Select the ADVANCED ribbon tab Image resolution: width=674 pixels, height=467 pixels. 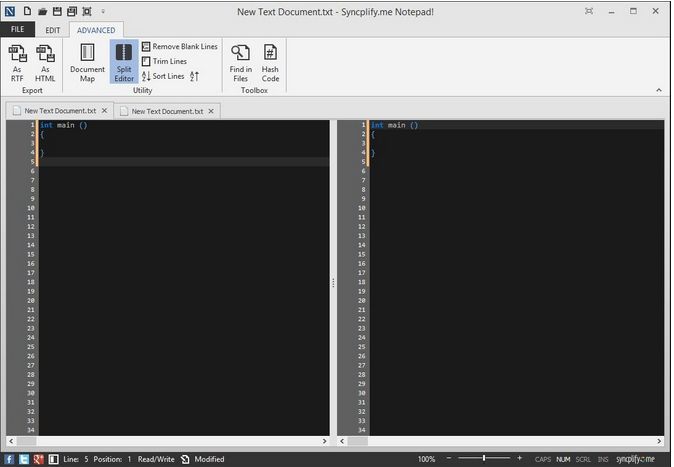96,30
